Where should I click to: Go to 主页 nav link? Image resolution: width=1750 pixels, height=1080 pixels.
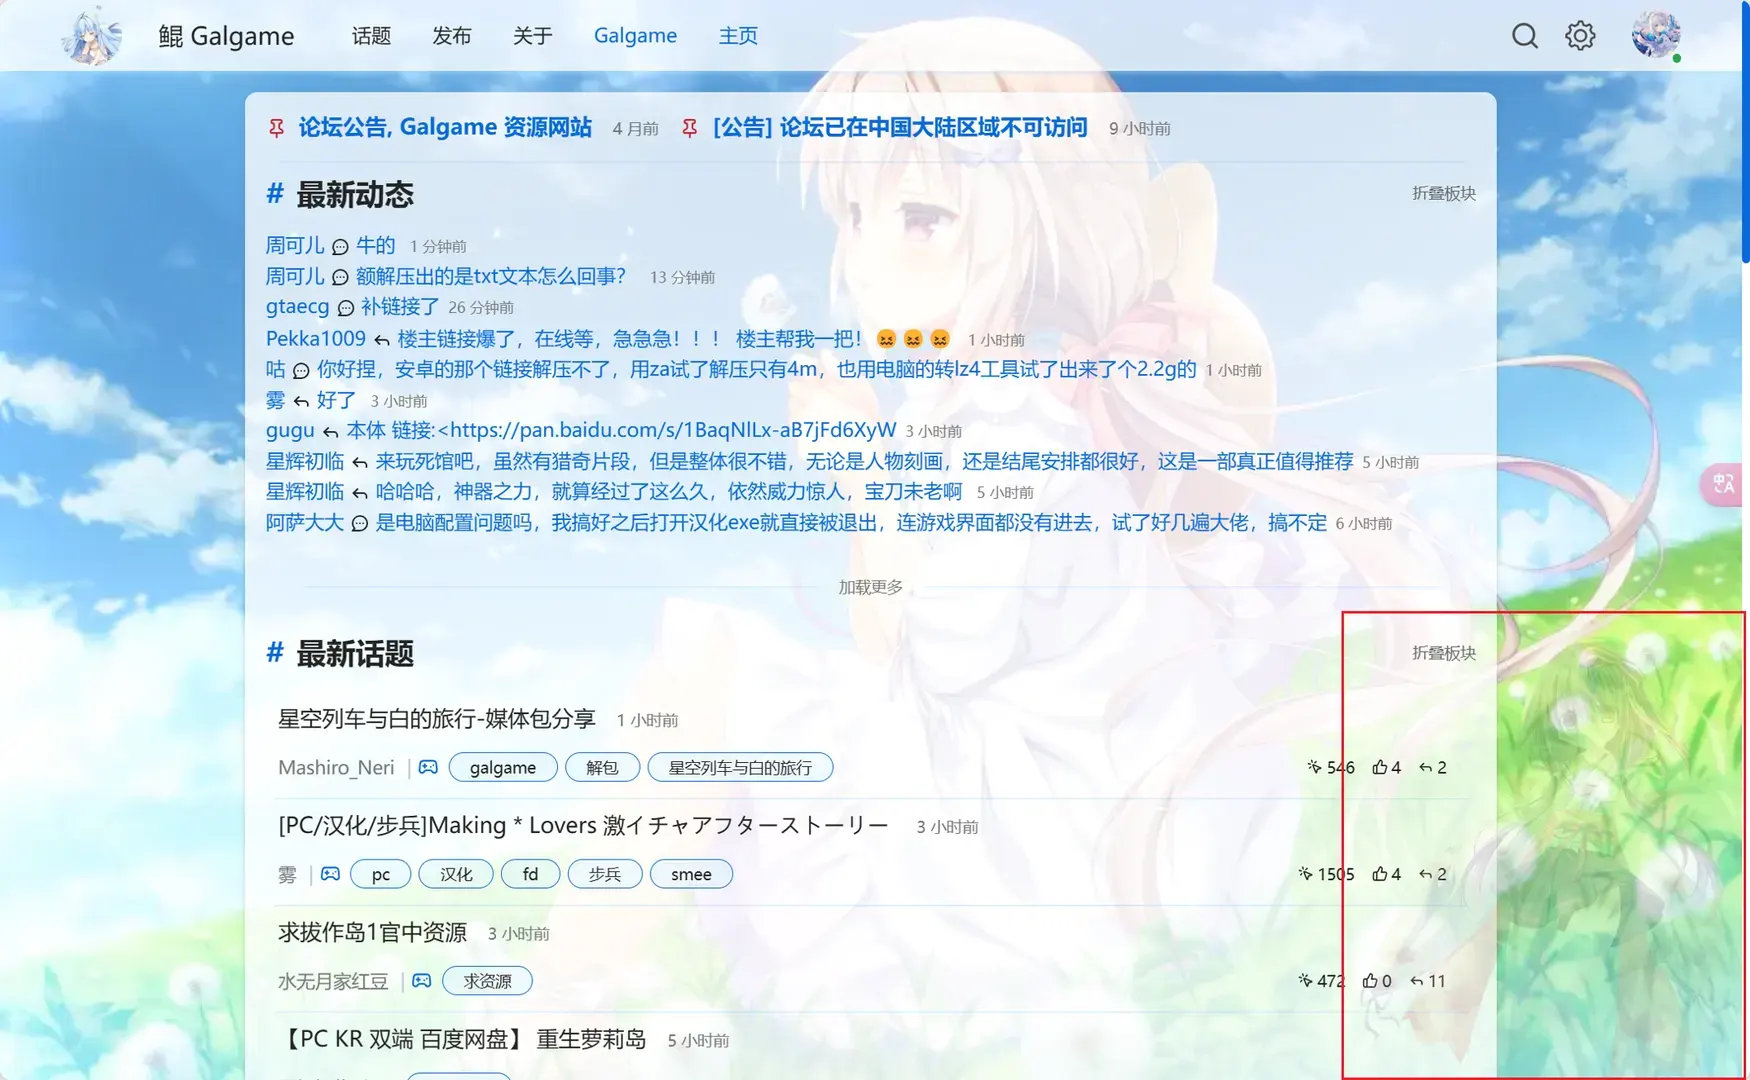click(738, 36)
